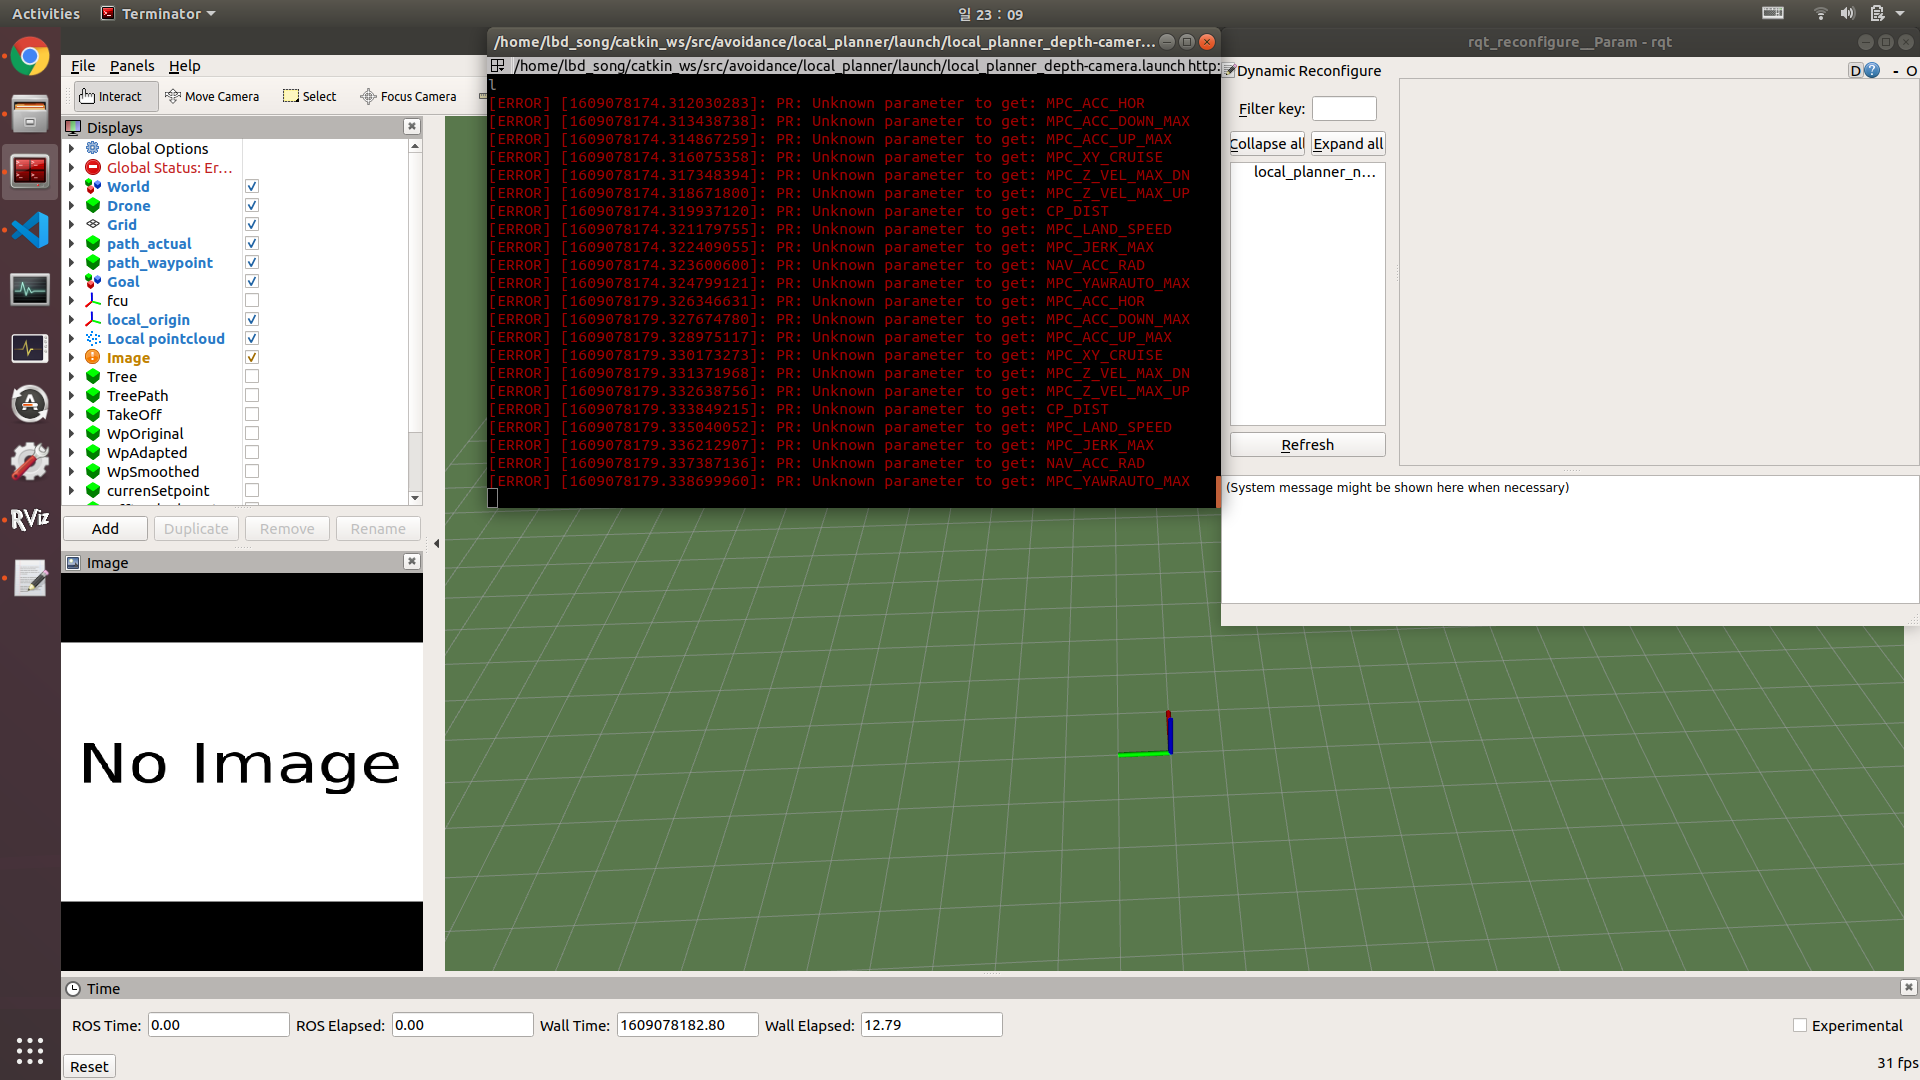Expand the Global Options tree item
The image size is (1920, 1080).
tap(70, 148)
